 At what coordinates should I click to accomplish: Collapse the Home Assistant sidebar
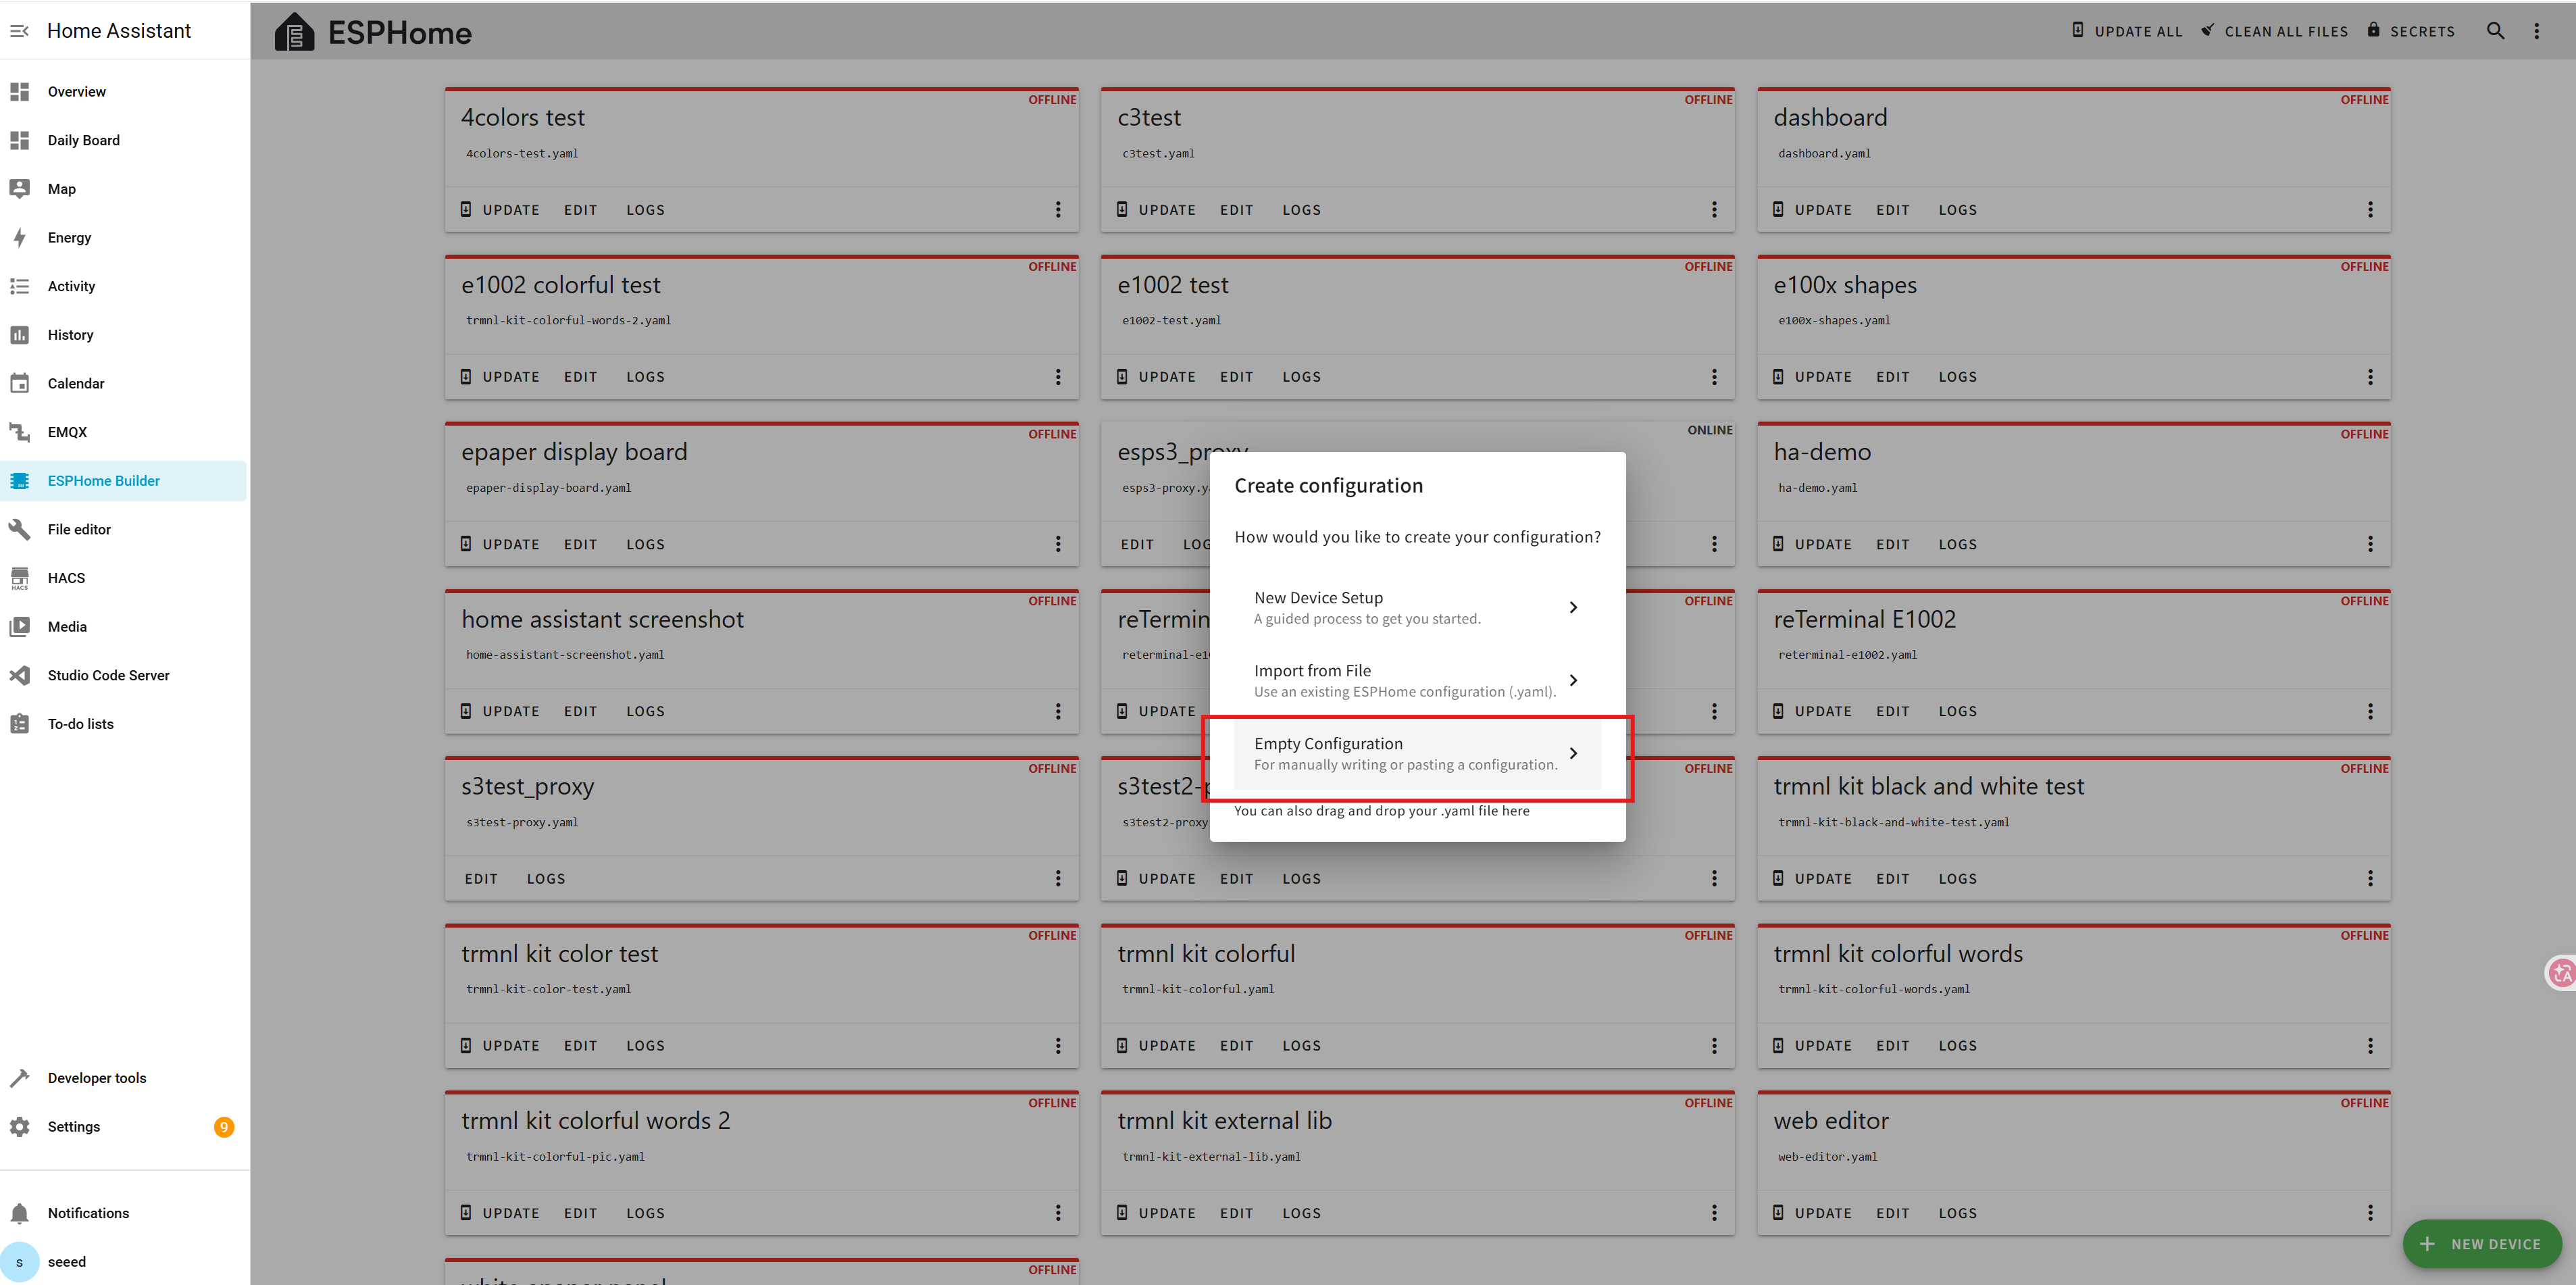tap(19, 31)
